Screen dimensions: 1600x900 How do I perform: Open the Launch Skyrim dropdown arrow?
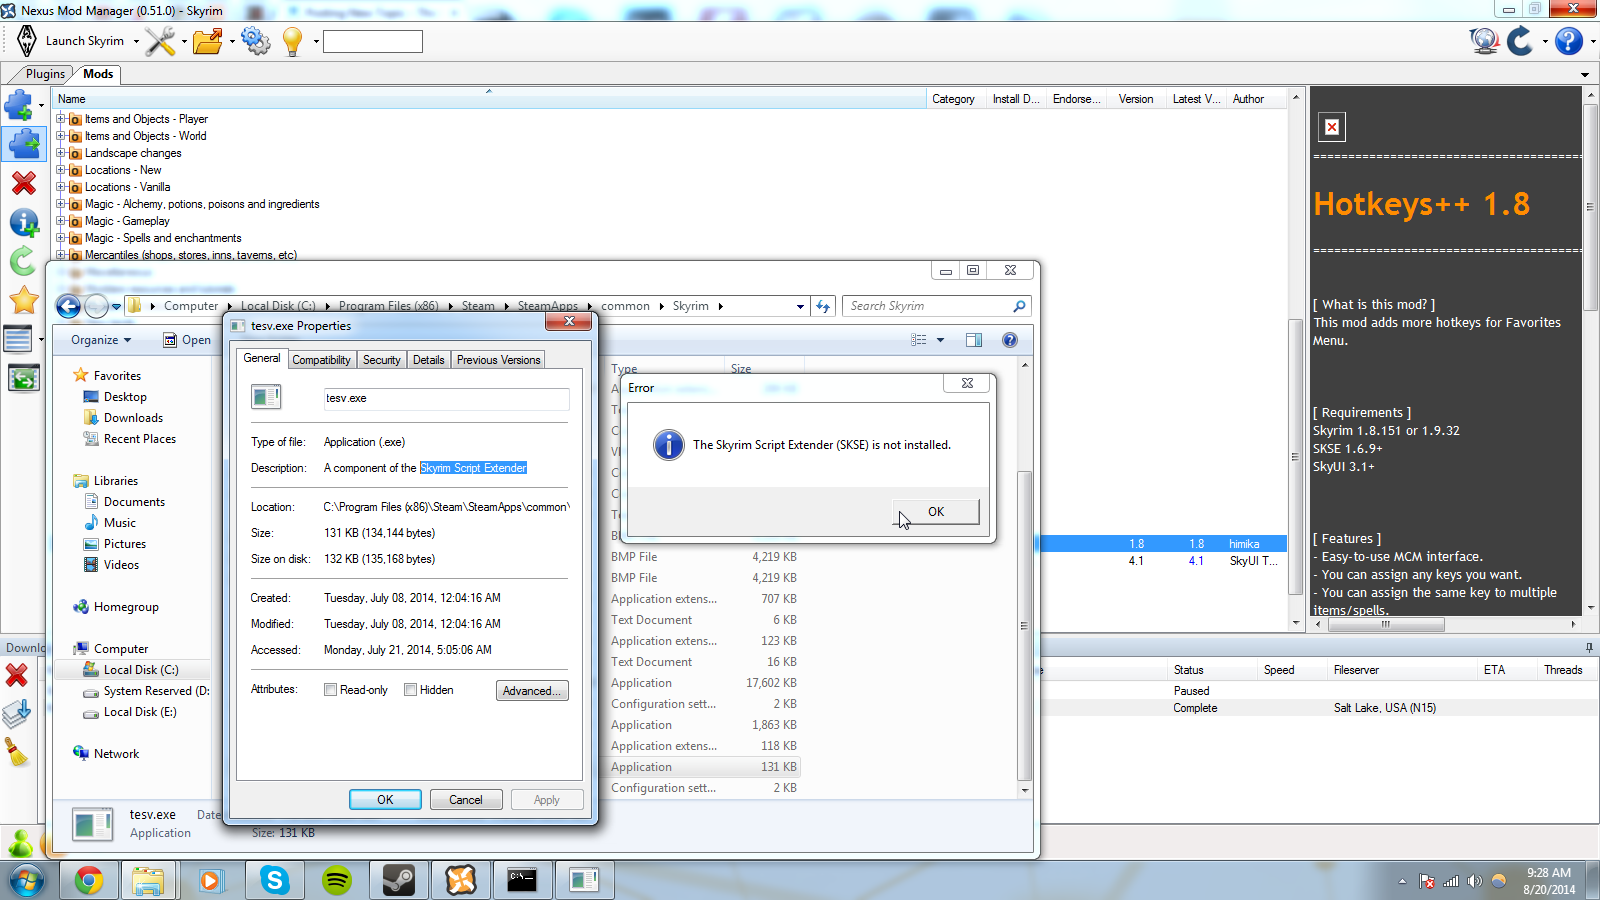136,42
